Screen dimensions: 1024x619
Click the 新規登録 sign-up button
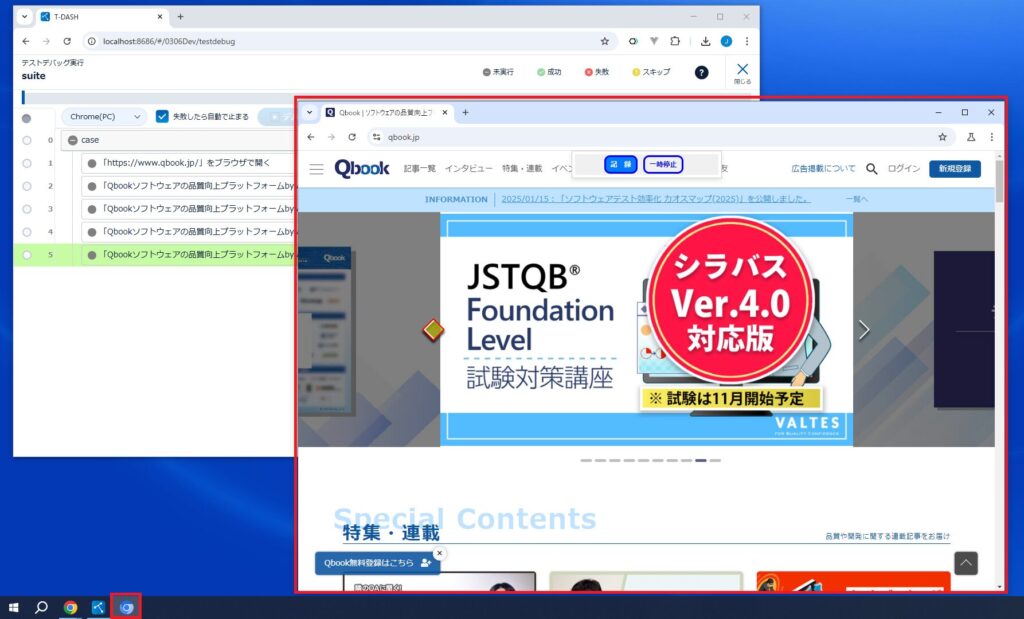coord(955,168)
